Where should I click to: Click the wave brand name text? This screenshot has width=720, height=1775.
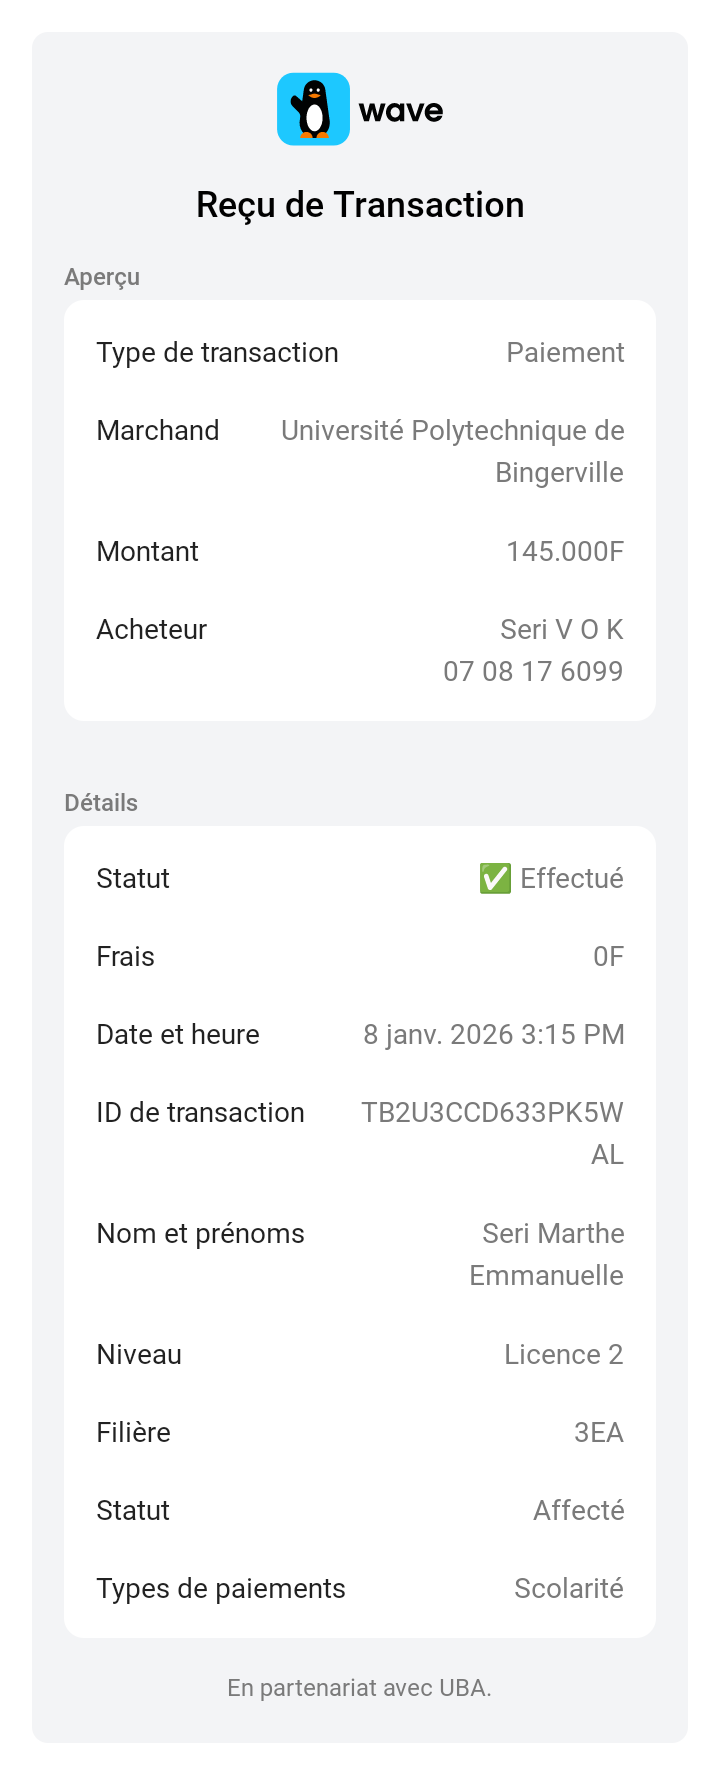(x=401, y=110)
